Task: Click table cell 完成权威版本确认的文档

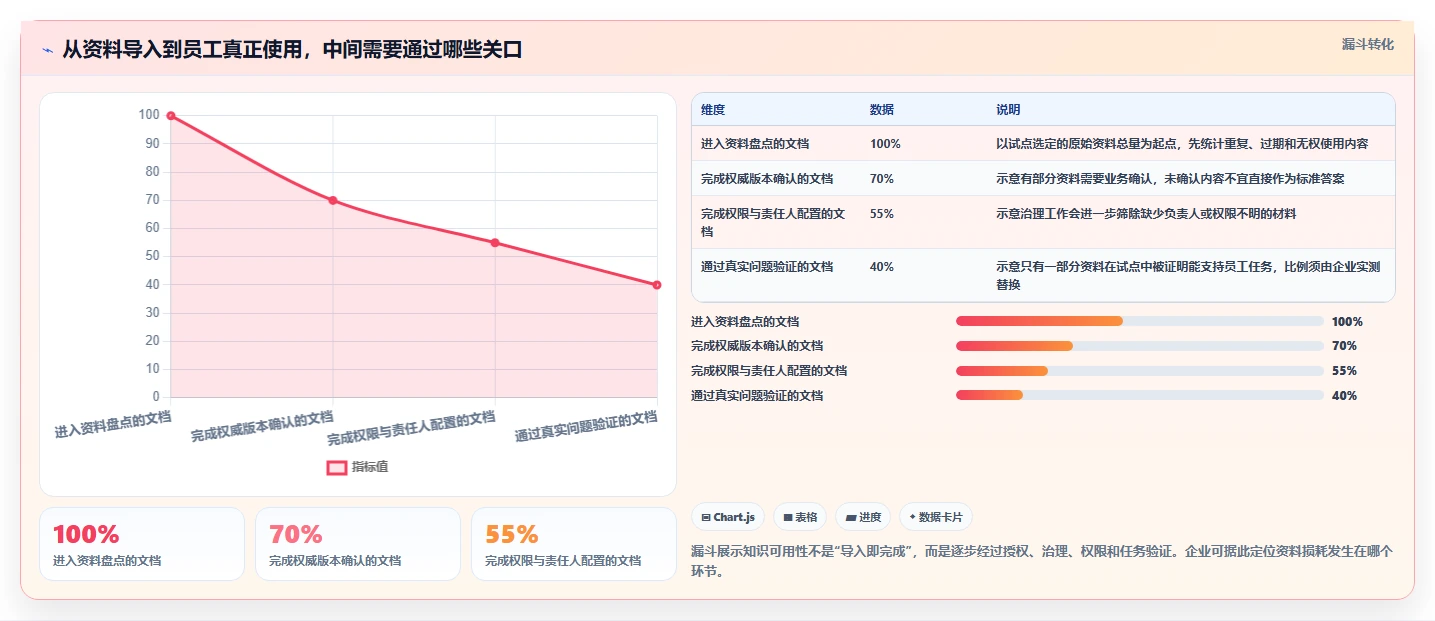Action: click(767, 179)
